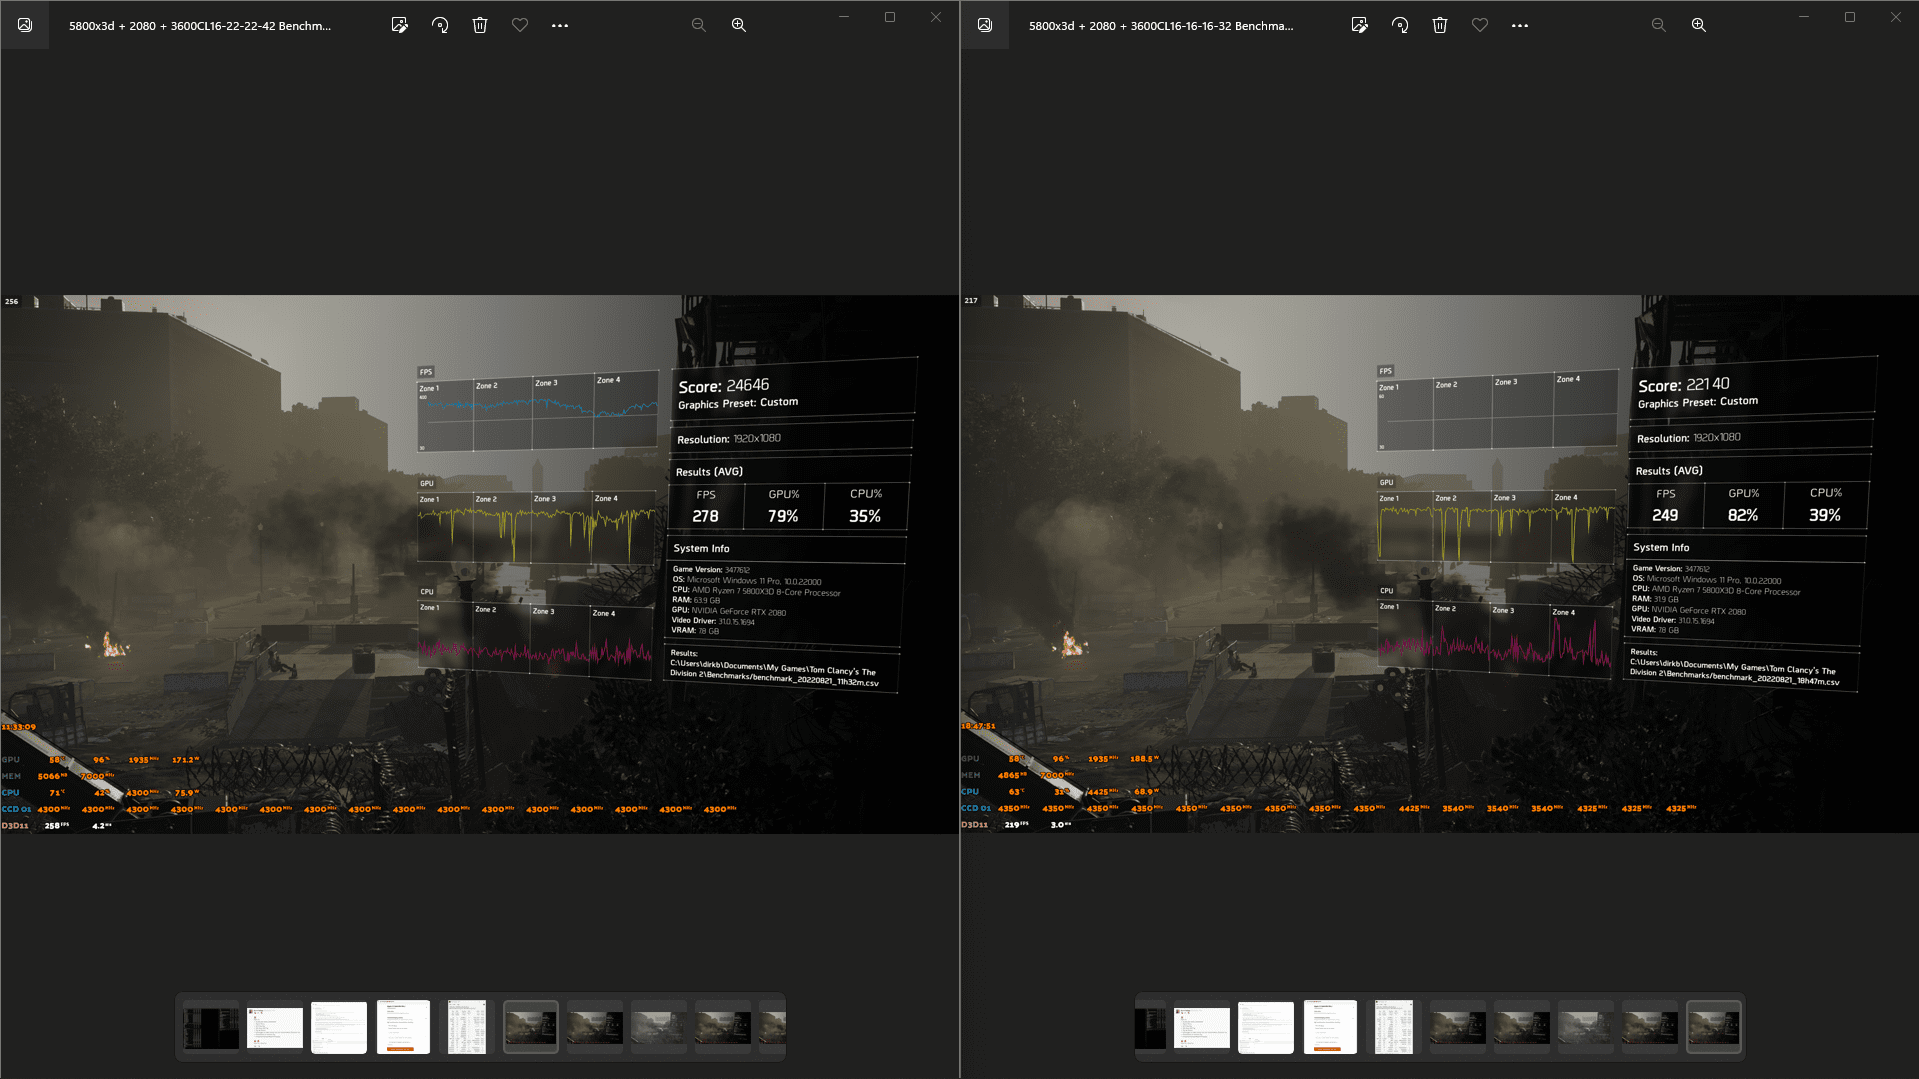
Task: Click 'Score: 24646' in the left image
Action: click(724, 386)
